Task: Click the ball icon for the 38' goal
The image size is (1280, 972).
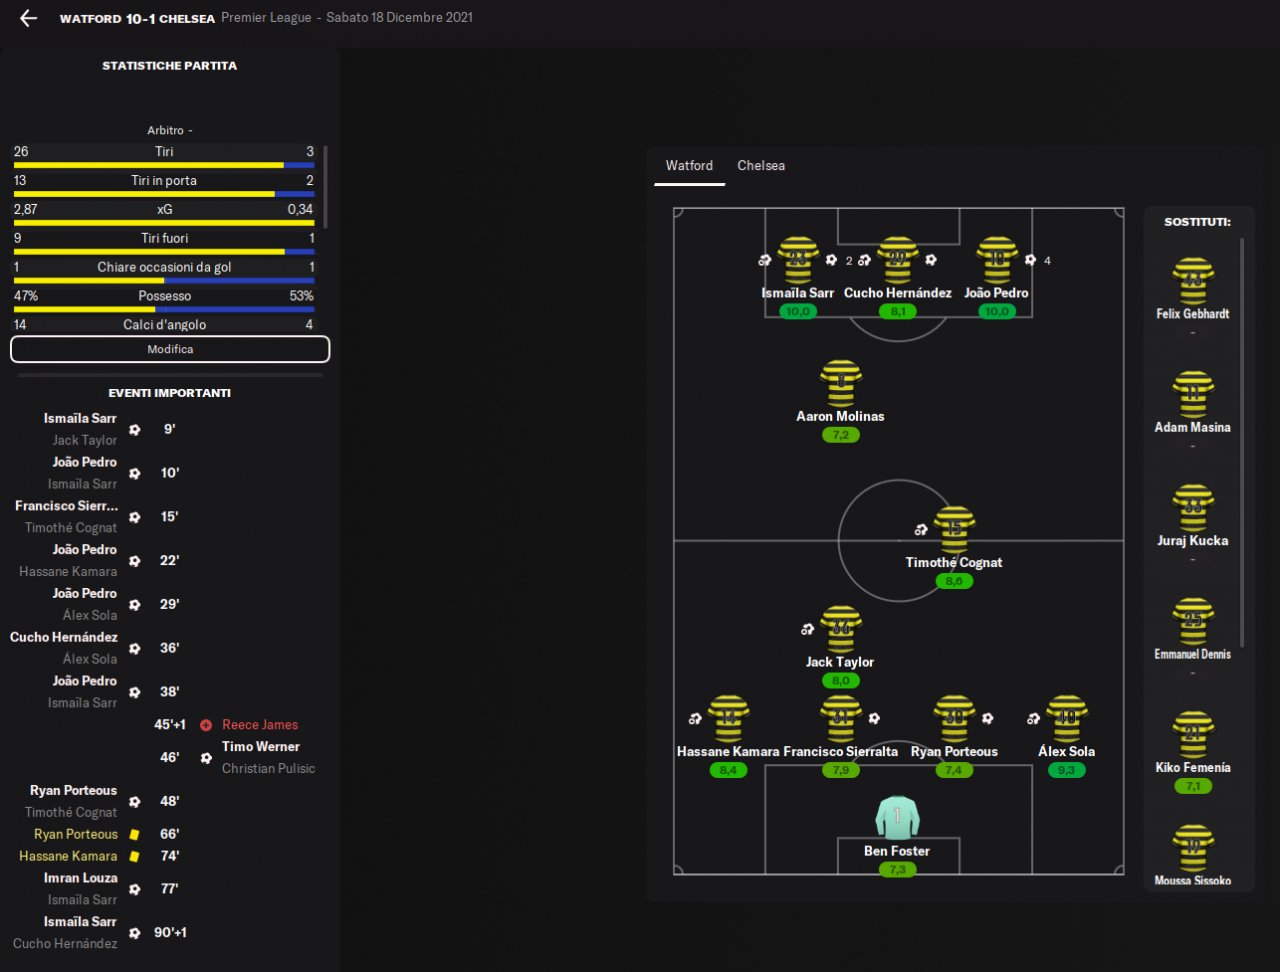Action: 135,692
